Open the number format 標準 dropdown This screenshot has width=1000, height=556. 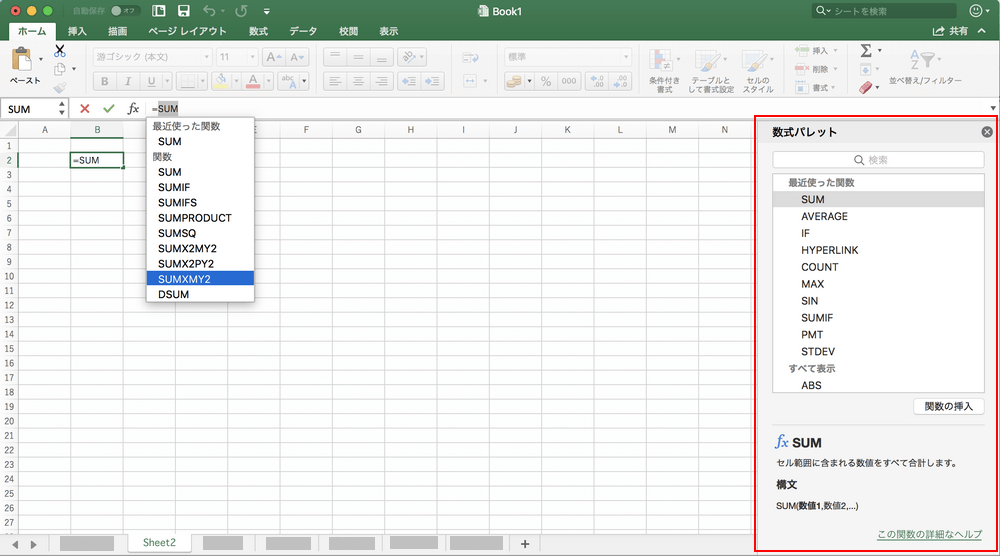pyautogui.click(x=626, y=57)
